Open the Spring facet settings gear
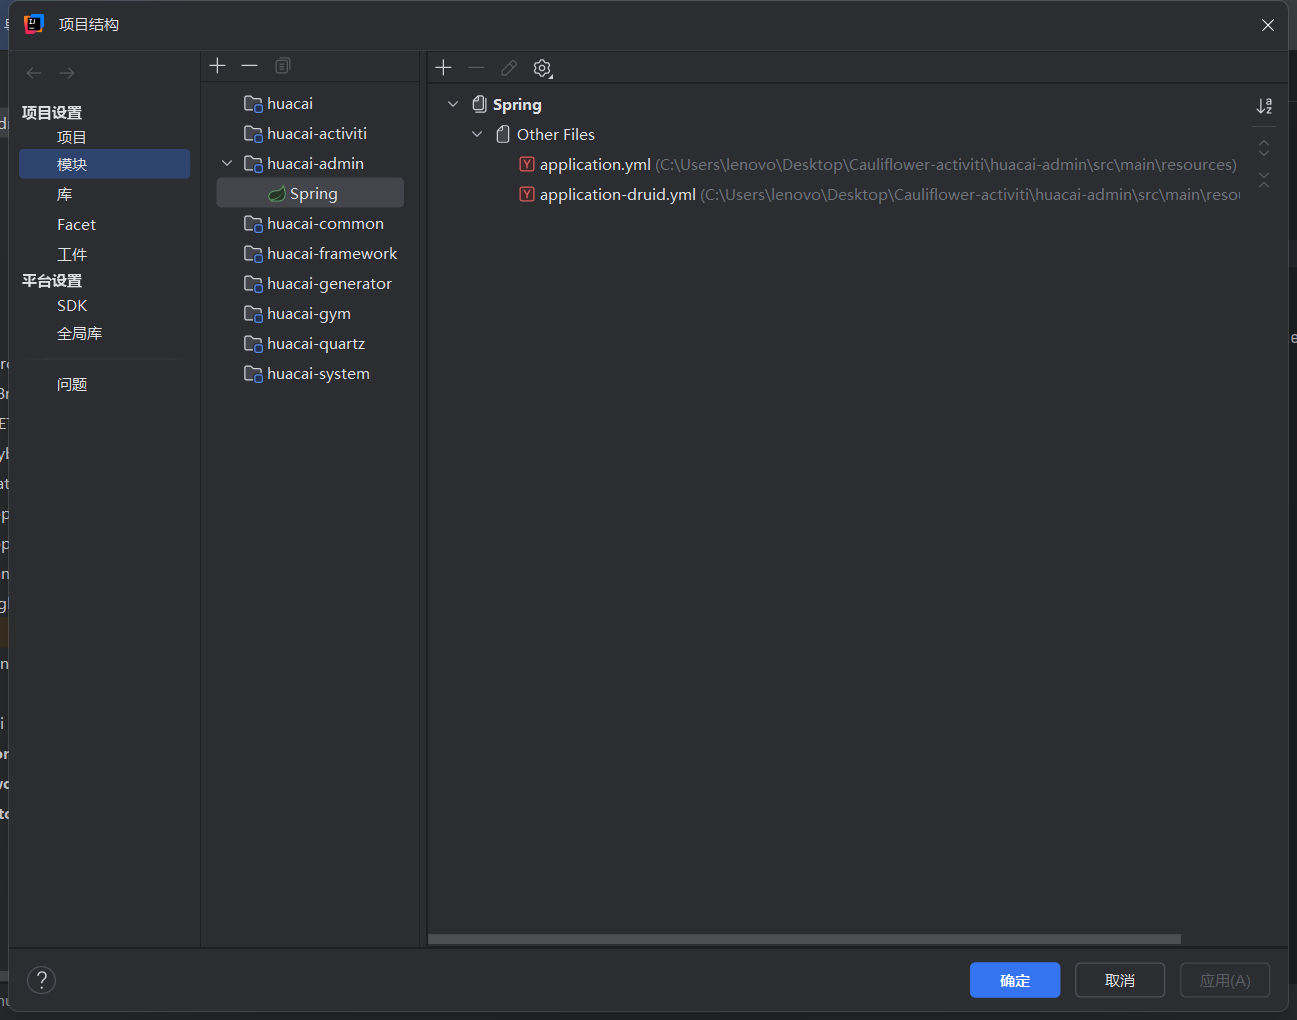The image size is (1297, 1020). tap(542, 68)
